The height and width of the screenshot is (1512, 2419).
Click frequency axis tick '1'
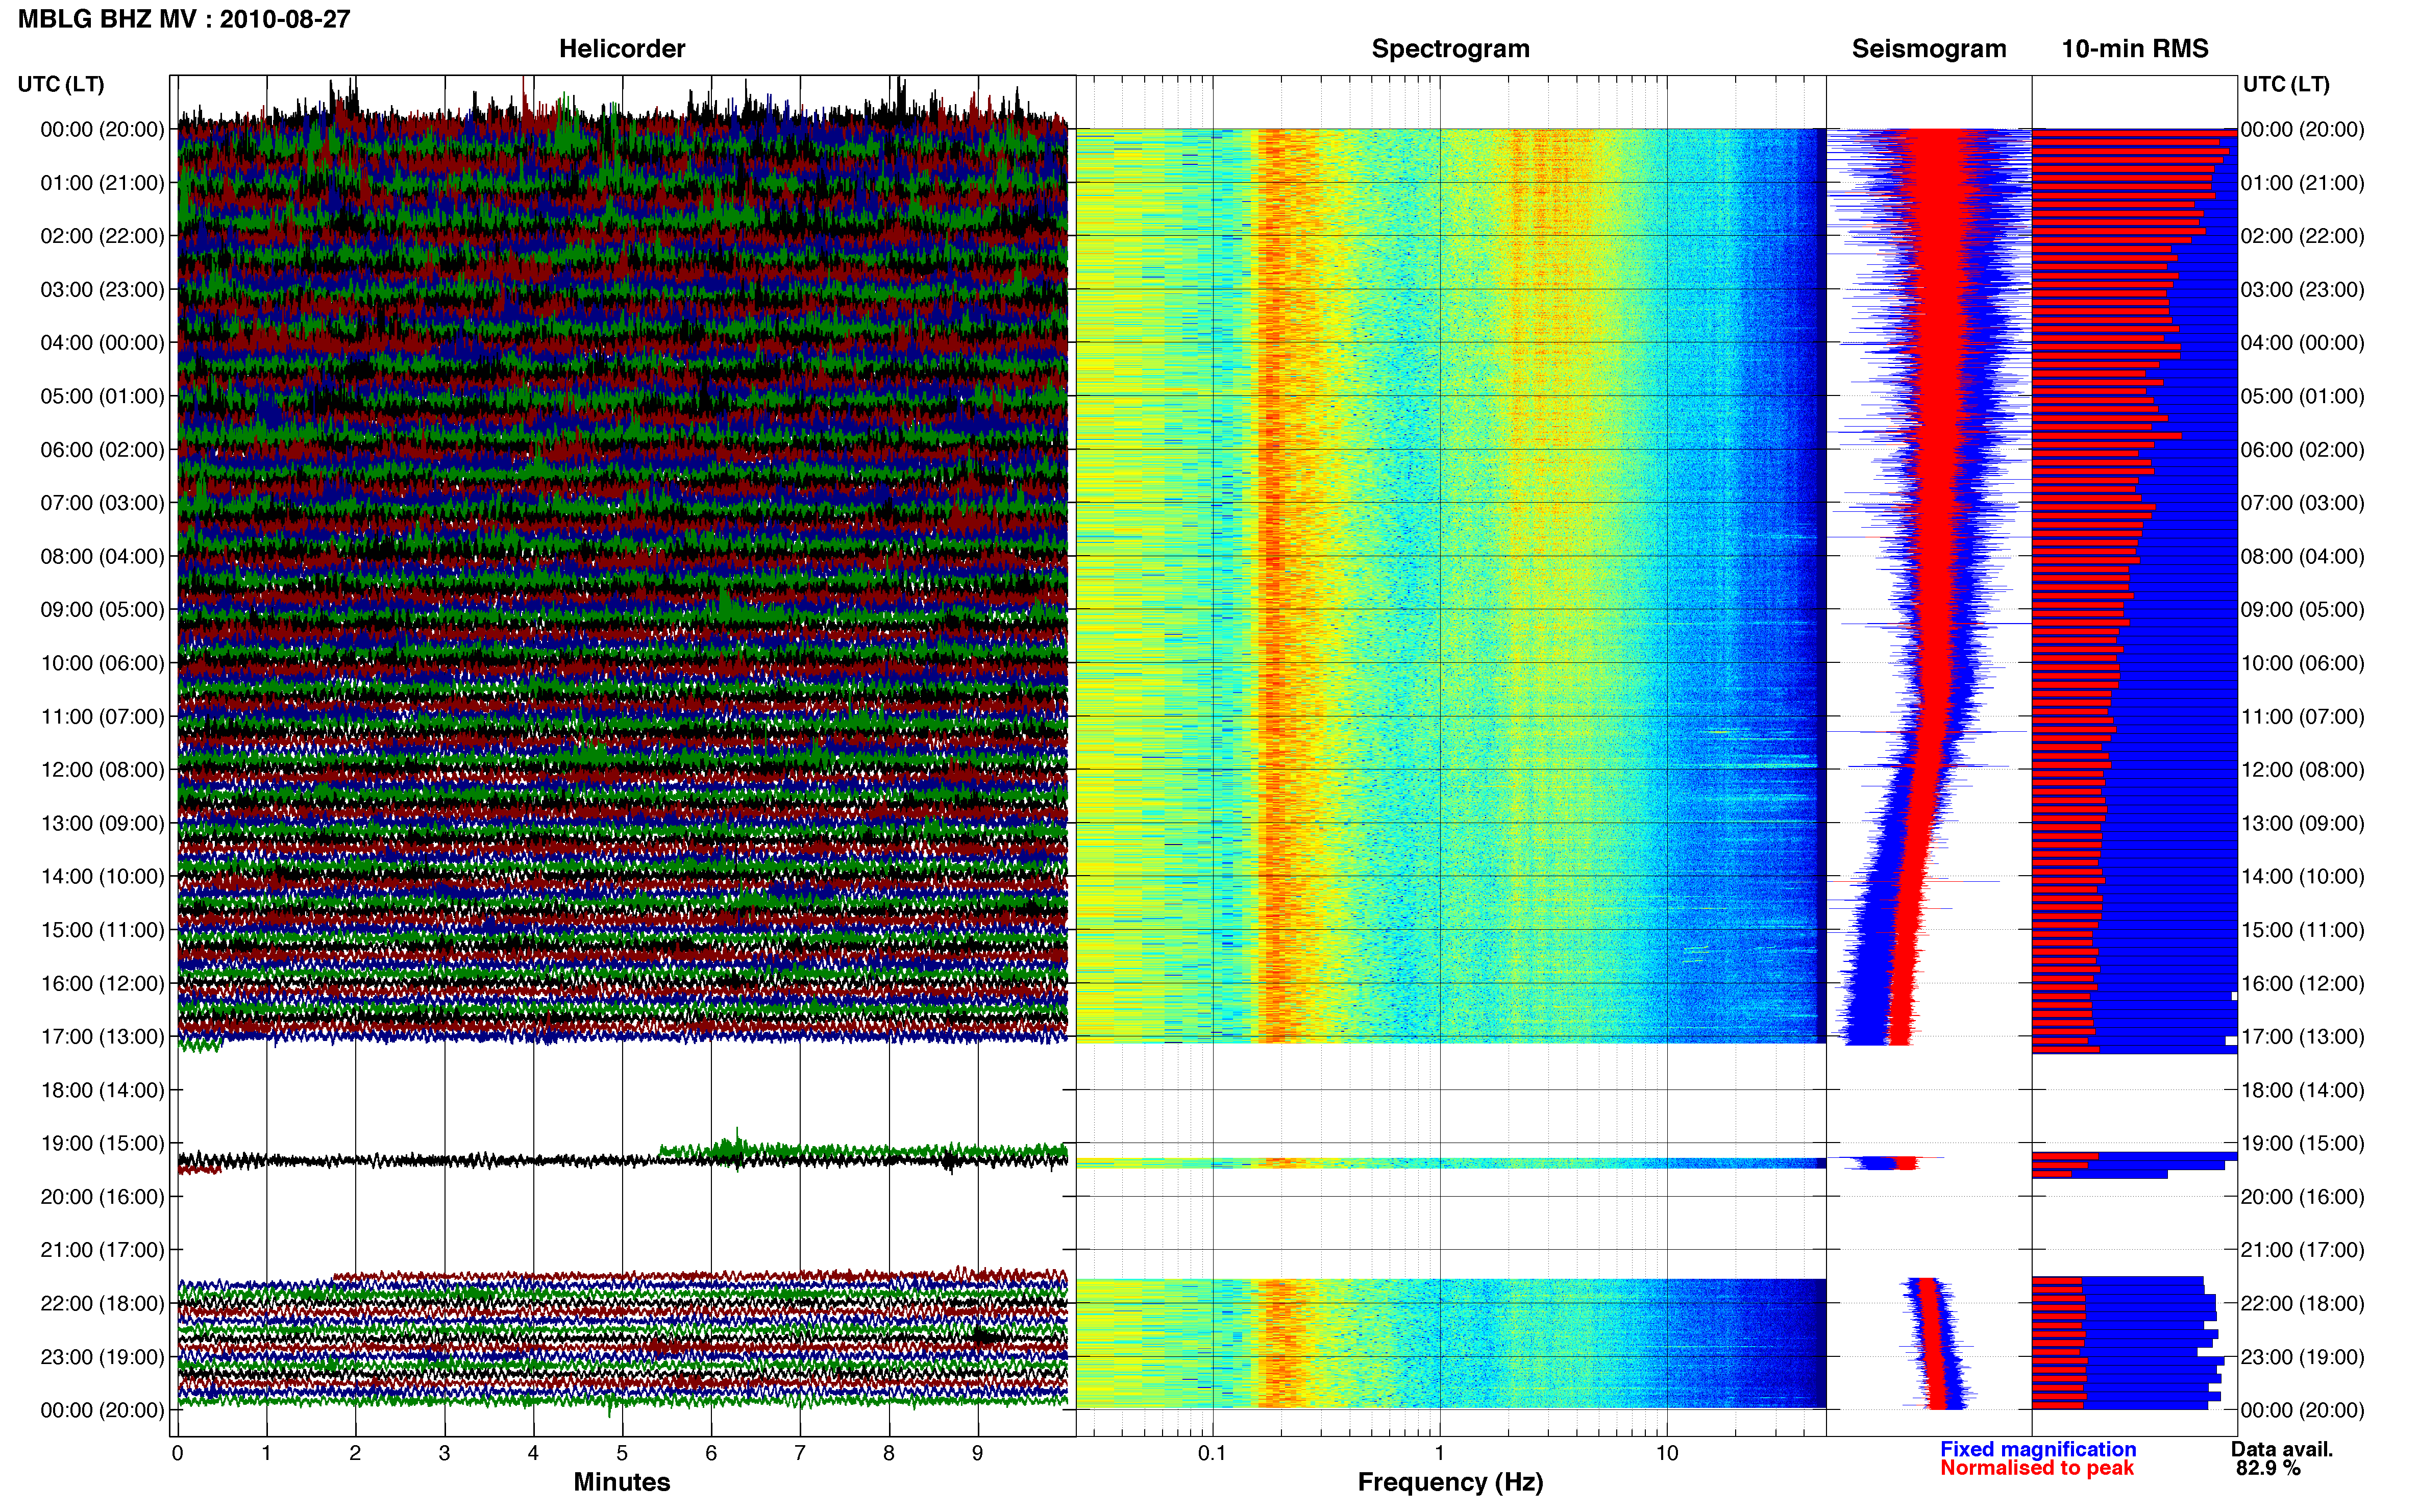(x=1440, y=1454)
